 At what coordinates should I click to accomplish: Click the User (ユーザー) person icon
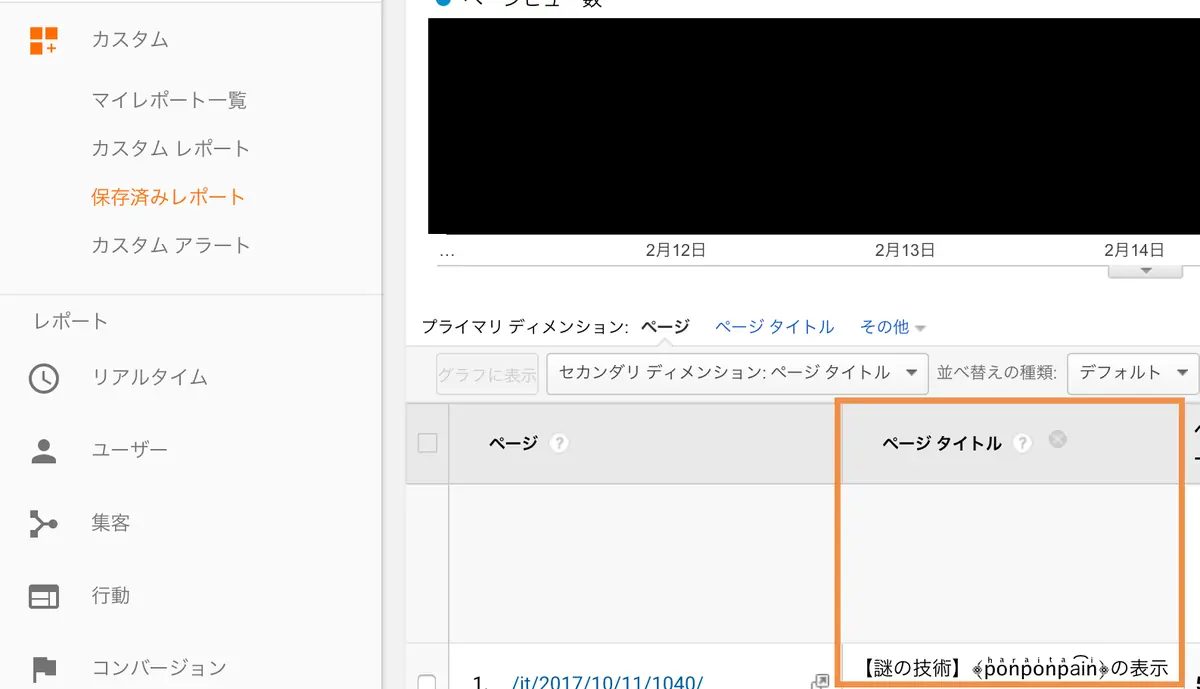44,451
